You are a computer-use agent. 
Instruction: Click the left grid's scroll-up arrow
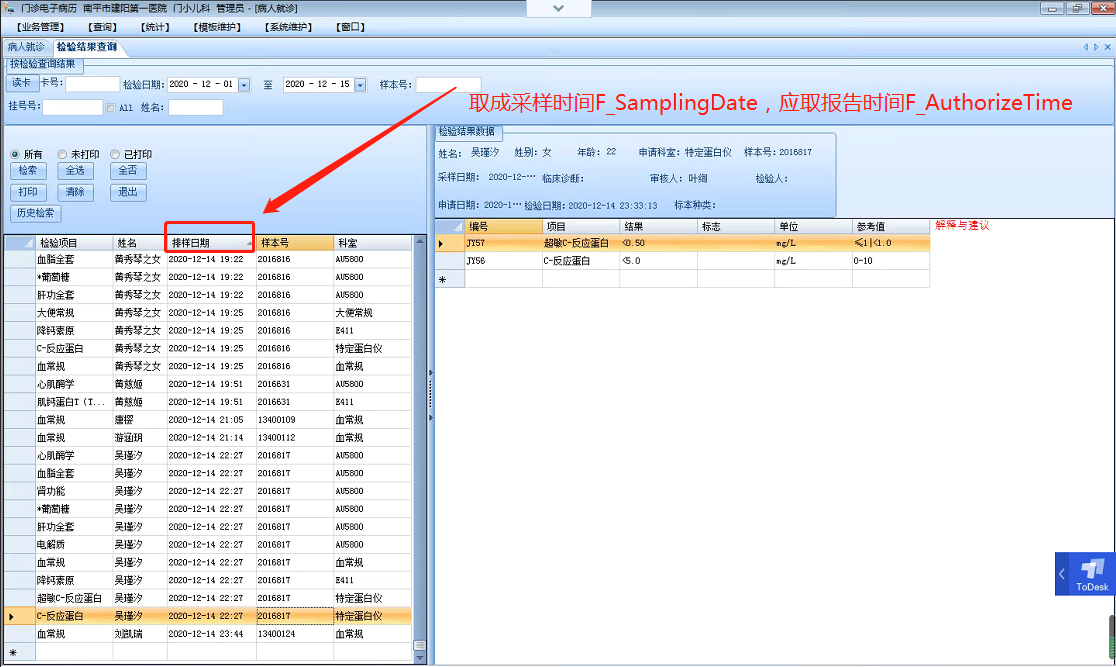coord(419,242)
